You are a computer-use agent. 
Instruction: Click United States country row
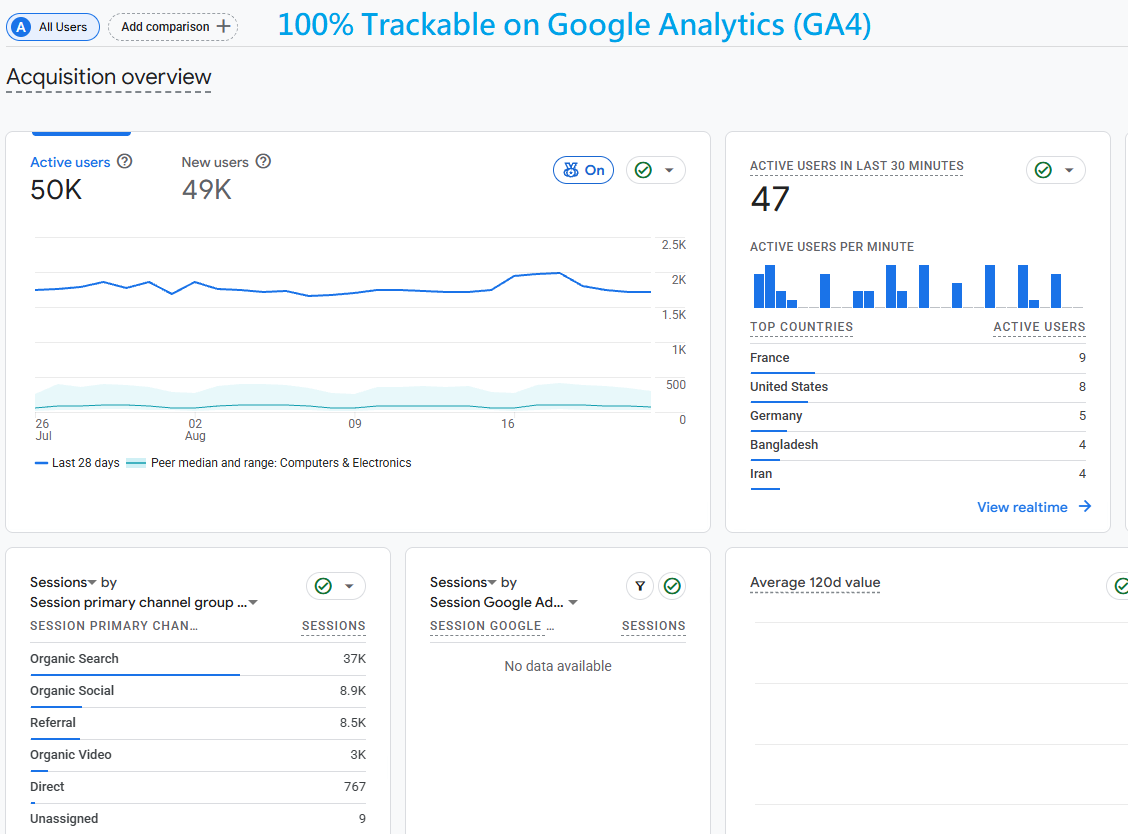917,387
